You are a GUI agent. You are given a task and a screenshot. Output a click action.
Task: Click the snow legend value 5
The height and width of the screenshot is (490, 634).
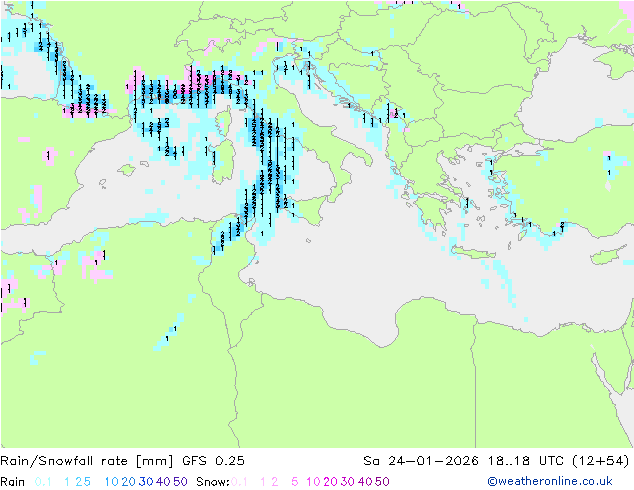295,482
